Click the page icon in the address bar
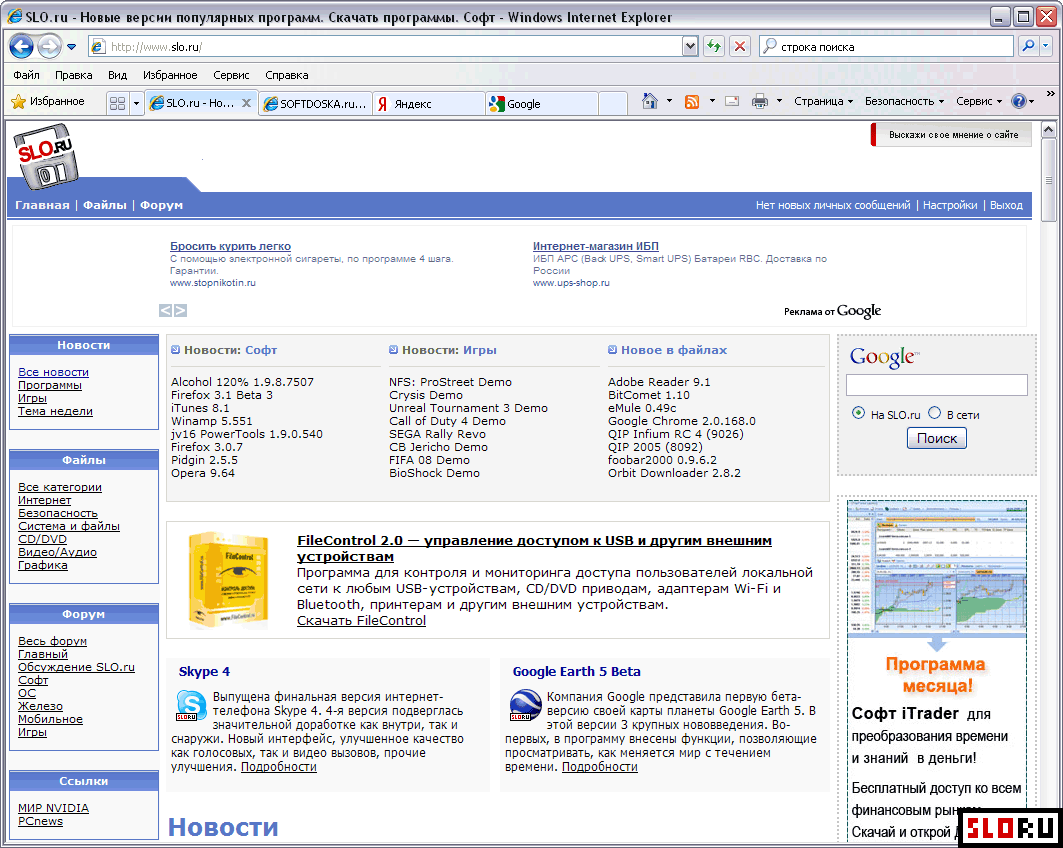Screen dimensions: 1063x848 click(x=98, y=46)
